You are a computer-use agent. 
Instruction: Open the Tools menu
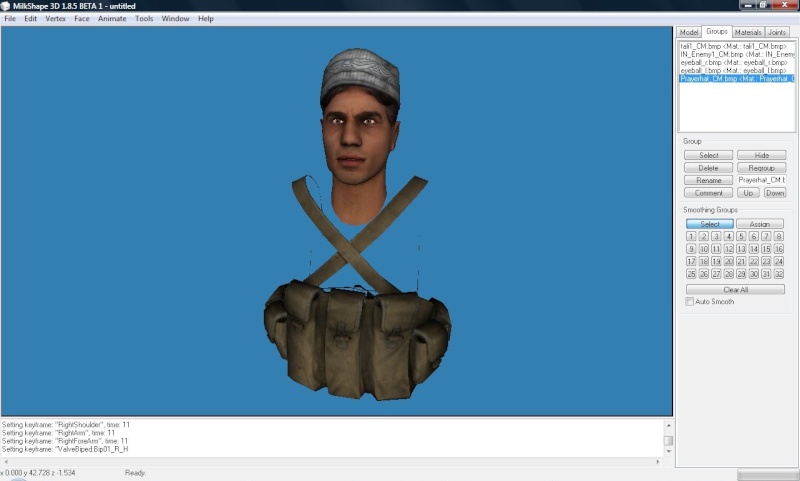click(144, 18)
